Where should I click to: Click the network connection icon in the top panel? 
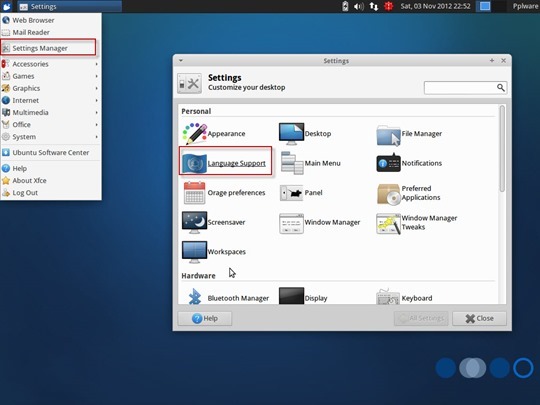[374, 7]
